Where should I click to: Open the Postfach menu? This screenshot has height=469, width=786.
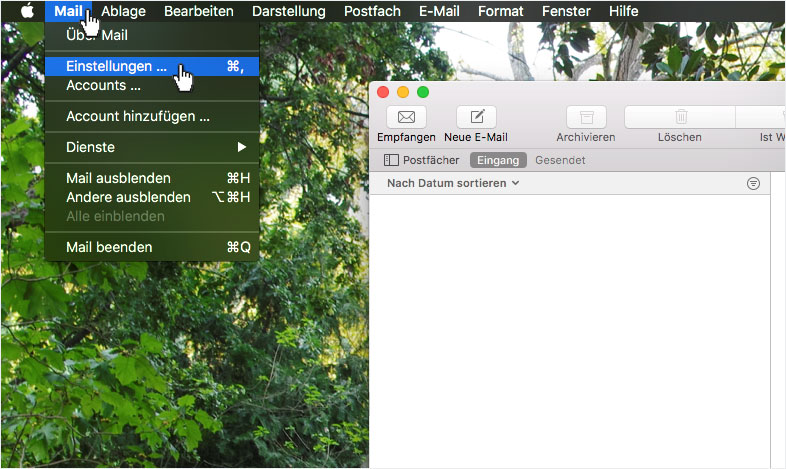pos(372,11)
